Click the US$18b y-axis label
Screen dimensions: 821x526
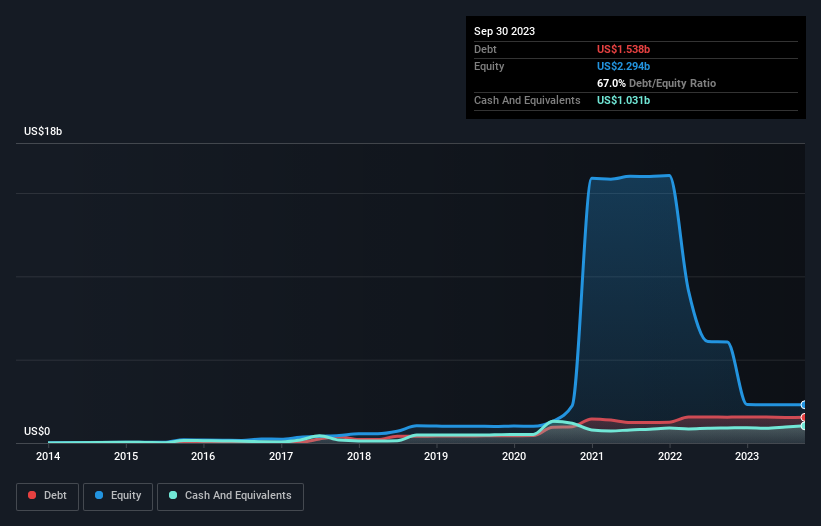click(43, 131)
